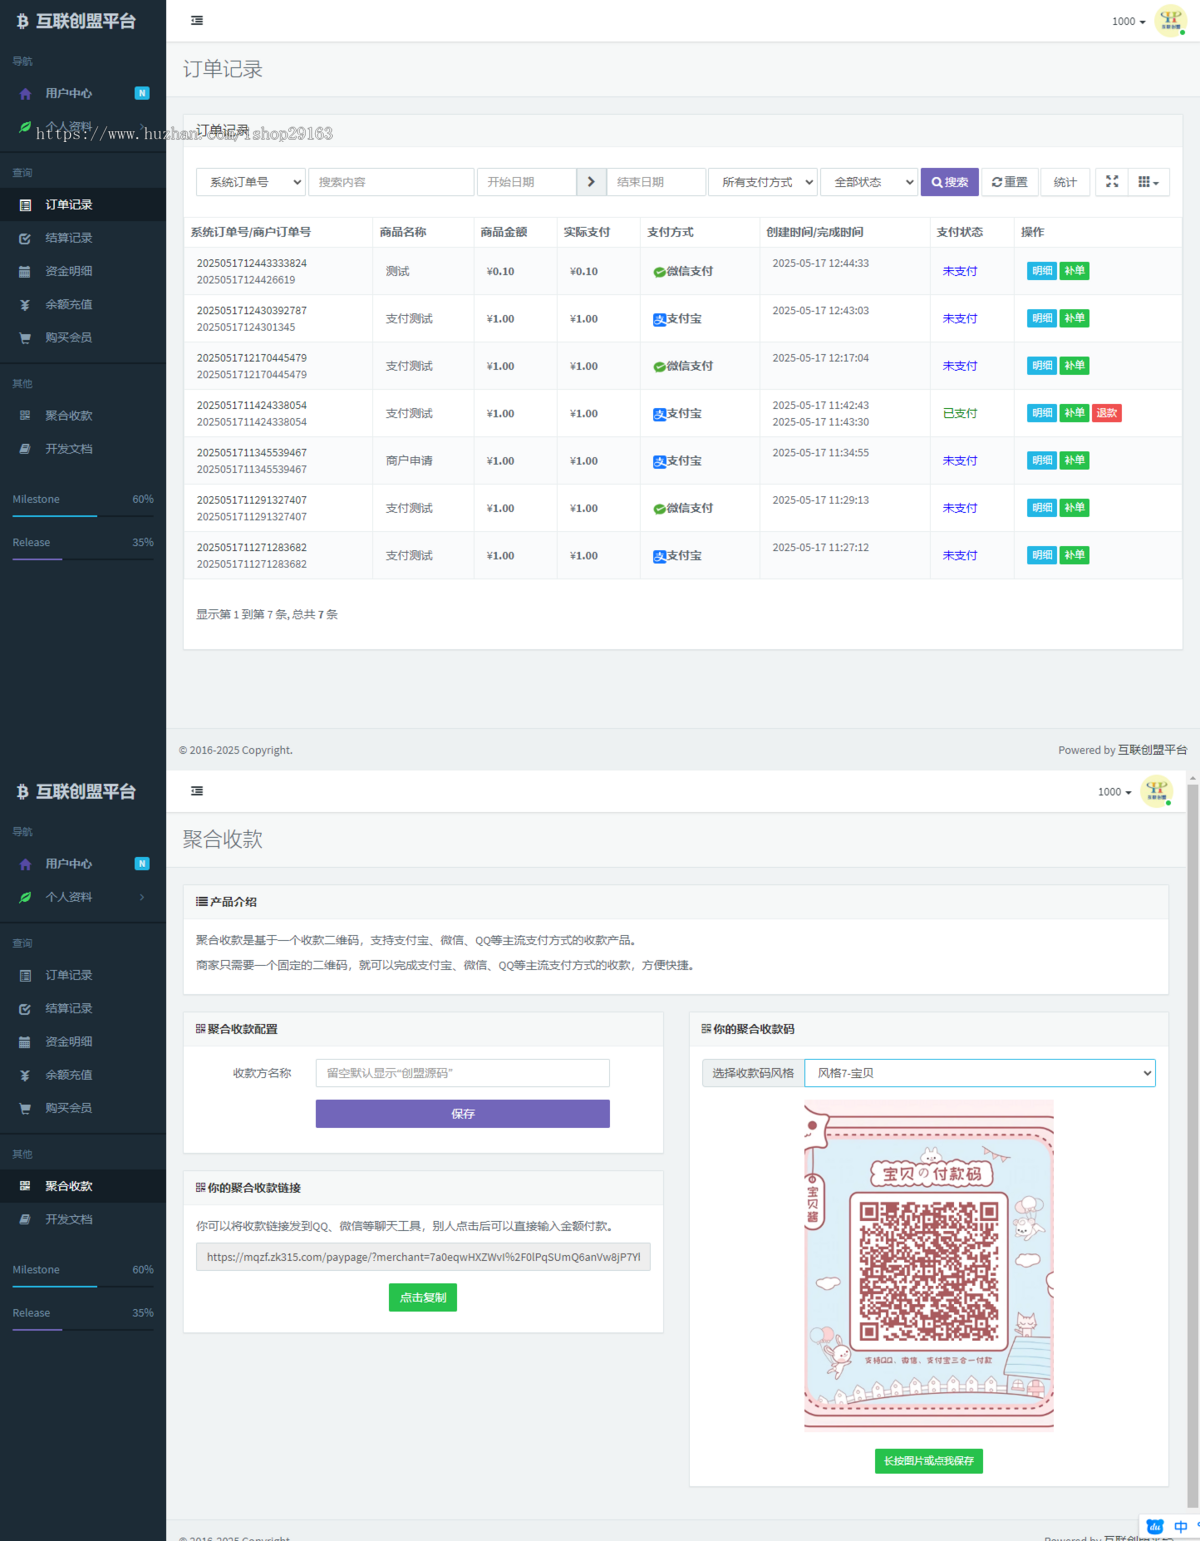Image resolution: width=1200 pixels, height=1541 pixels.
Task: Click the green 点击复制 copy button
Action: coord(423,1298)
